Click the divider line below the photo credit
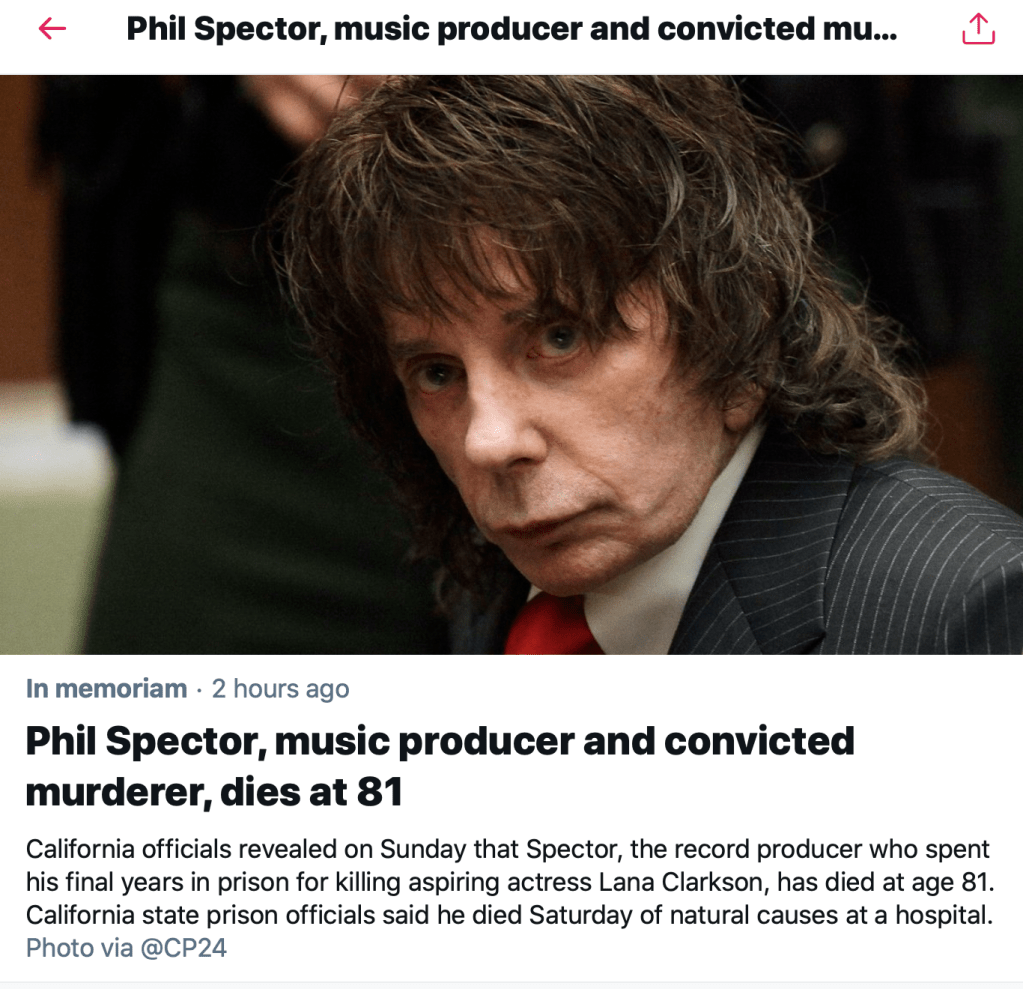 [512, 982]
